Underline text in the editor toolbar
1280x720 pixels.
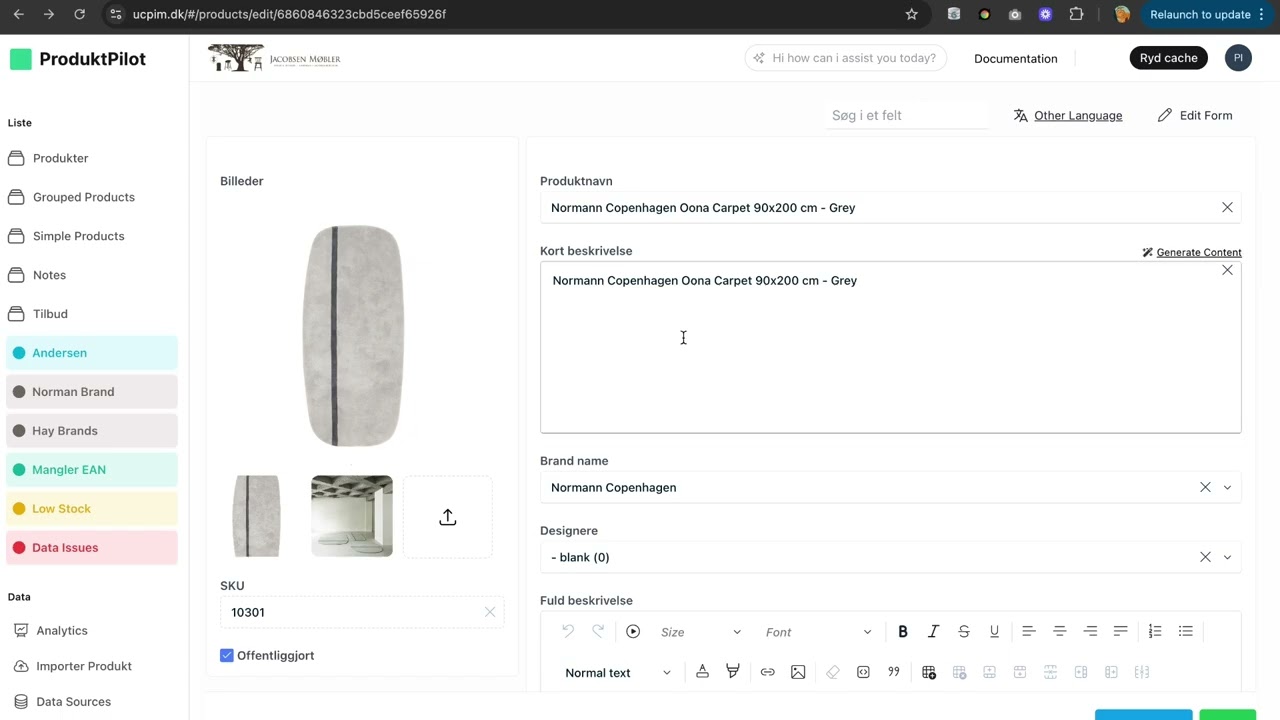tap(994, 632)
